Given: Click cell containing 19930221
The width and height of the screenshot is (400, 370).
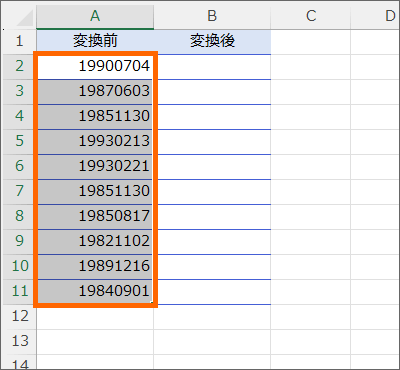Looking at the screenshot, I should click(x=95, y=167).
